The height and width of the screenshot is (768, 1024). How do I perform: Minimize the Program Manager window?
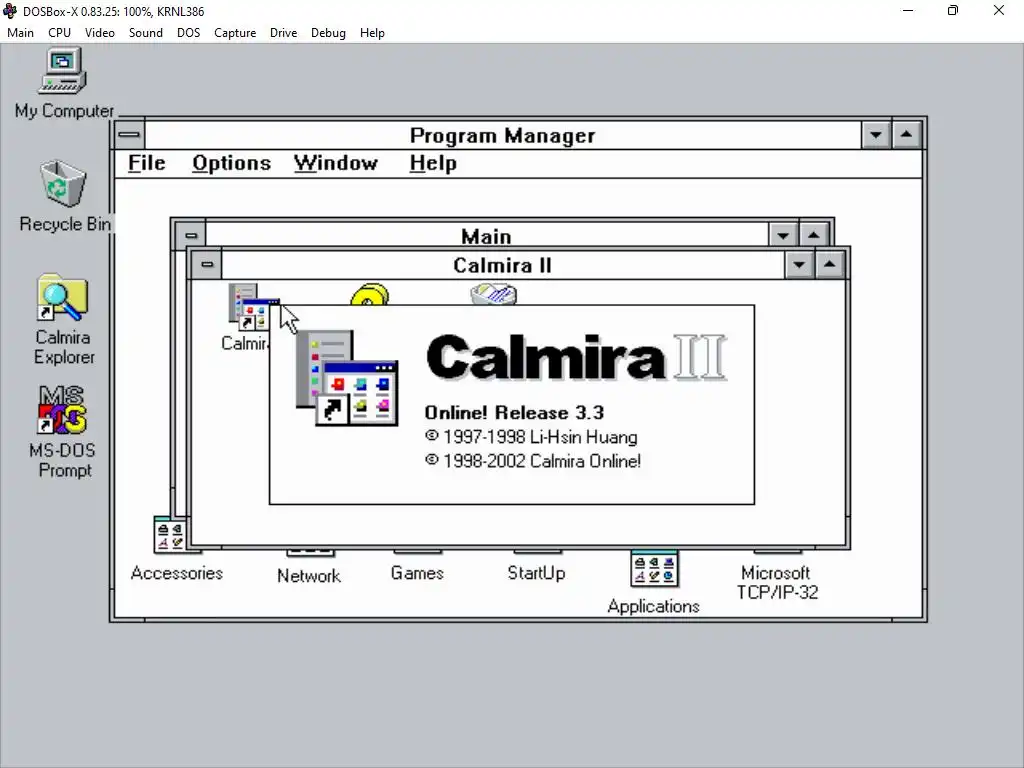pyautogui.click(x=876, y=135)
